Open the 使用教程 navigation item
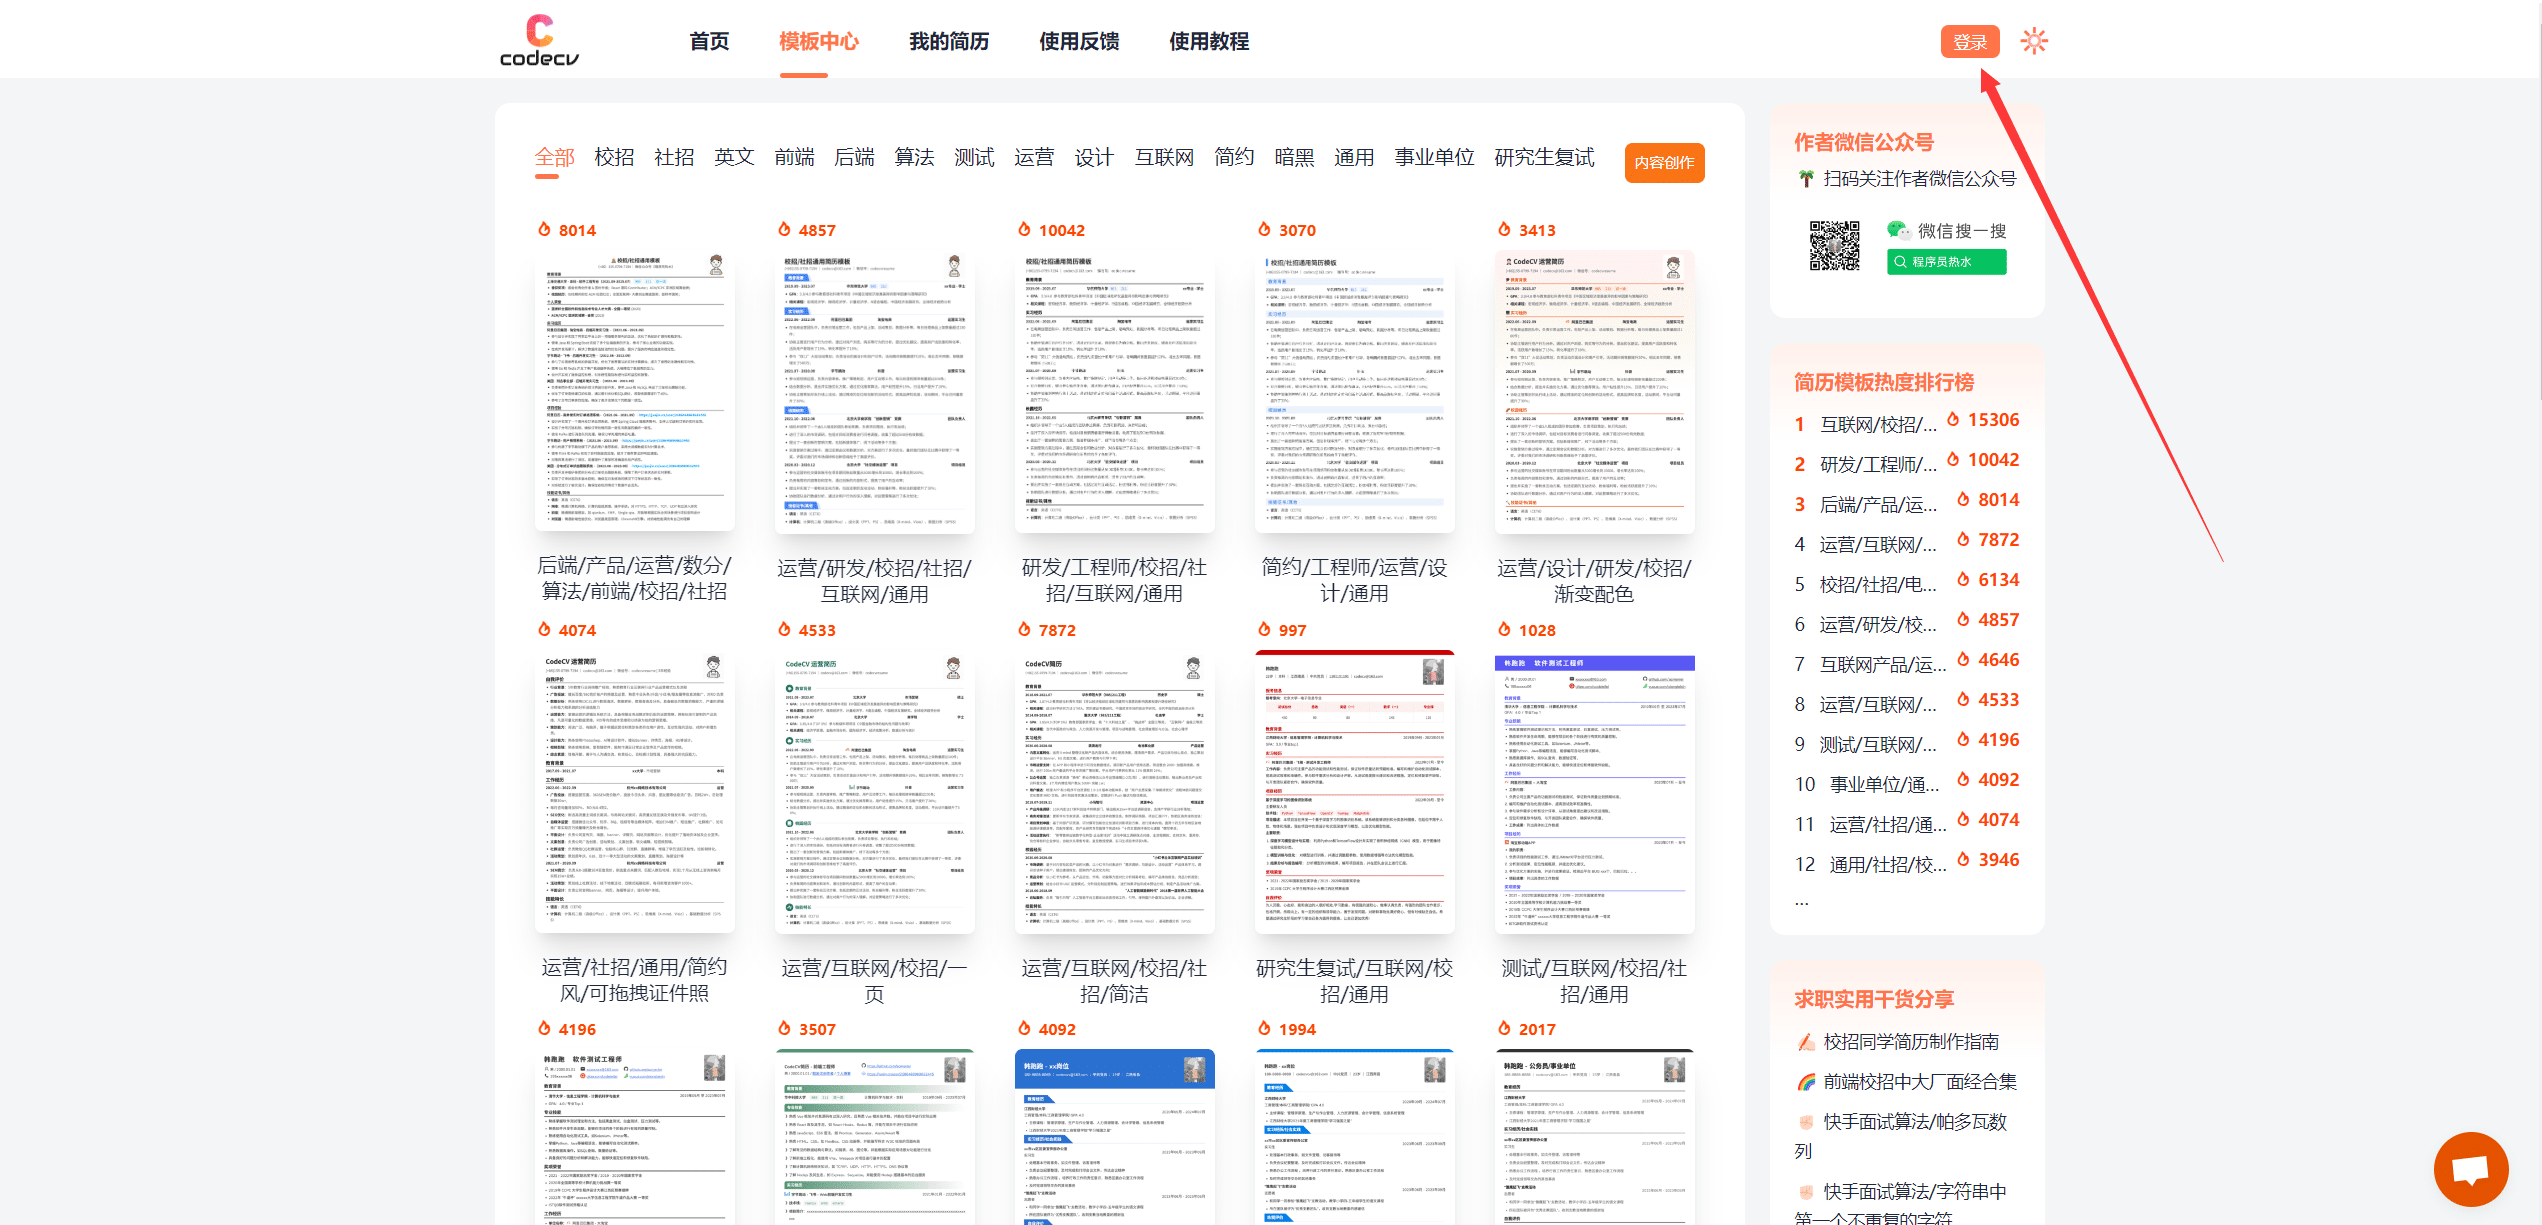Screen dimensions: 2542x1225 (1208, 41)
